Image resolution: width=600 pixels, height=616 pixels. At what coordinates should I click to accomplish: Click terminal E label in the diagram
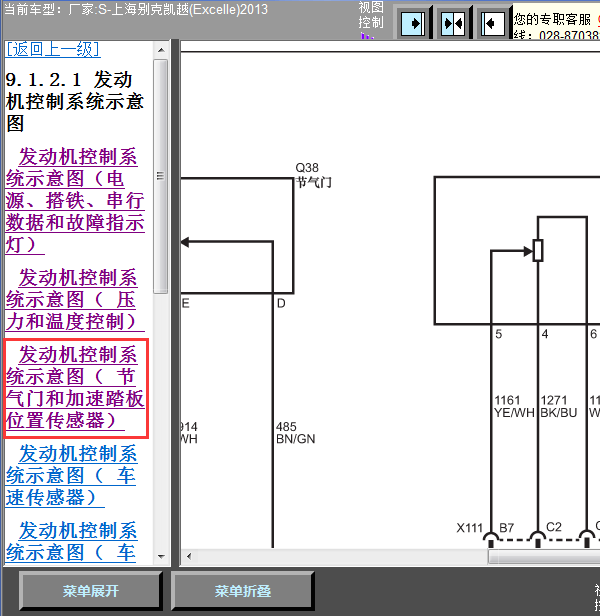pos(185,303)
